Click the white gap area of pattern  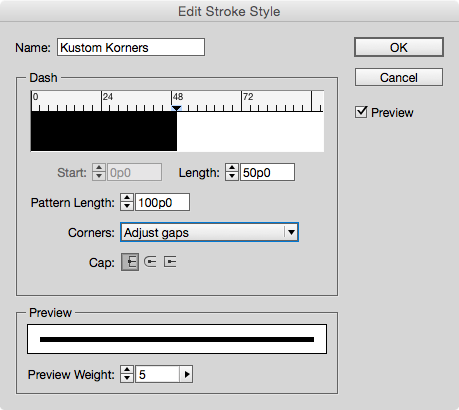point(250,131)
